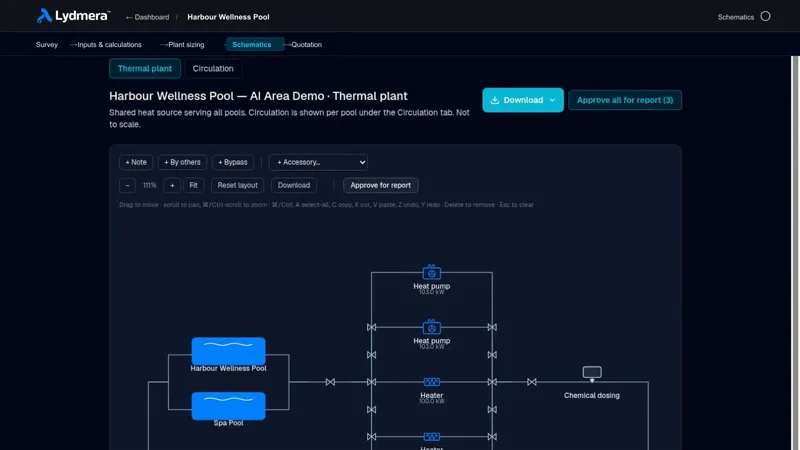Select the Chemical dosing icon
800x450 pixels.
point(592,374)
